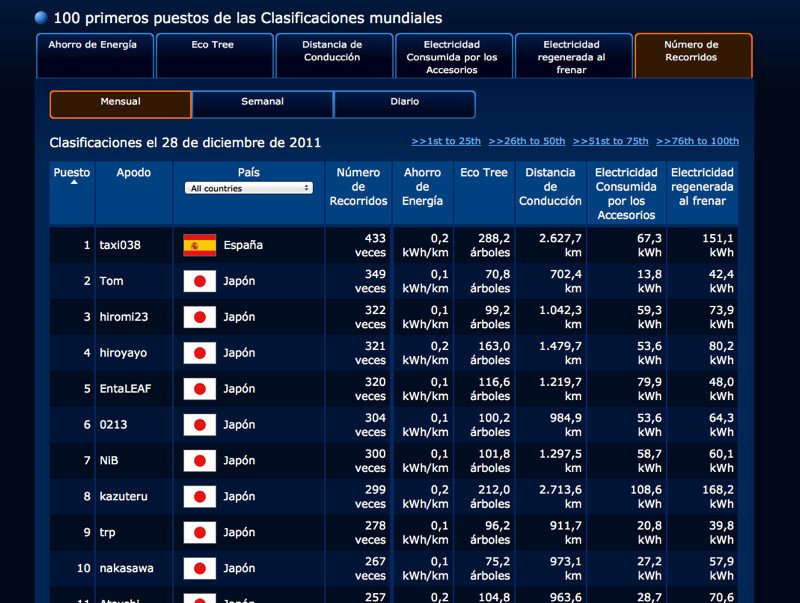Click the Número de Recorridos column header
This screenshot has width=800, height=603.
[x=358, y=187]
